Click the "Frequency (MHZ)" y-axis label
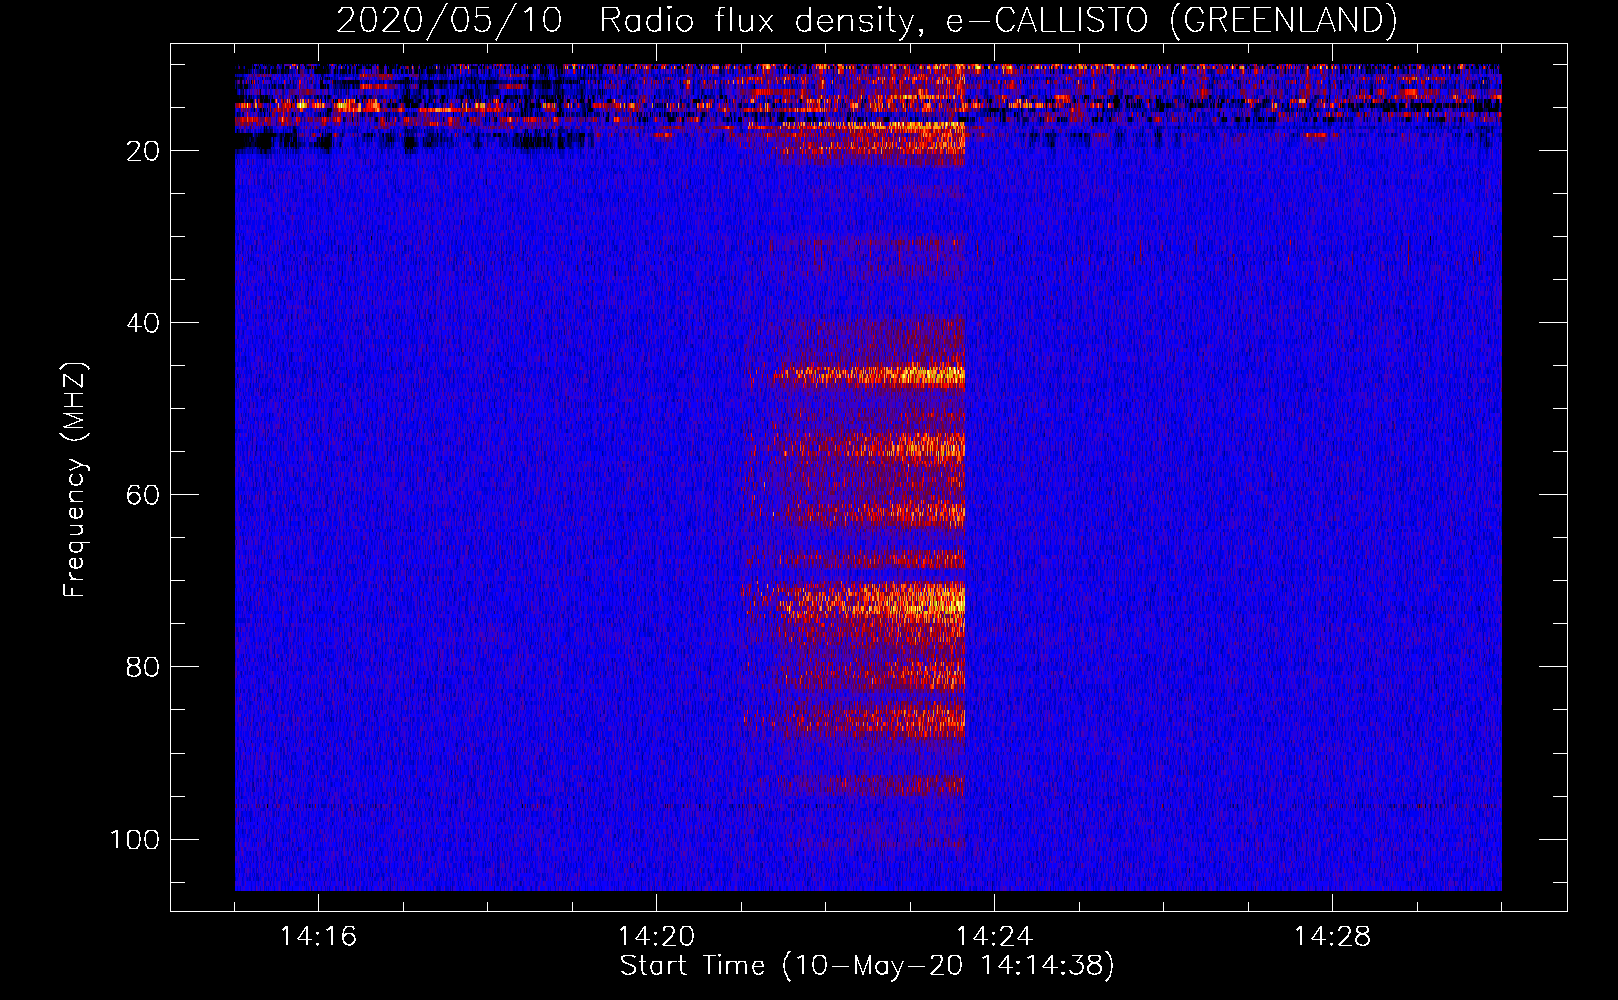This screenshot has width=1618, height=1000. click(75, 480)
